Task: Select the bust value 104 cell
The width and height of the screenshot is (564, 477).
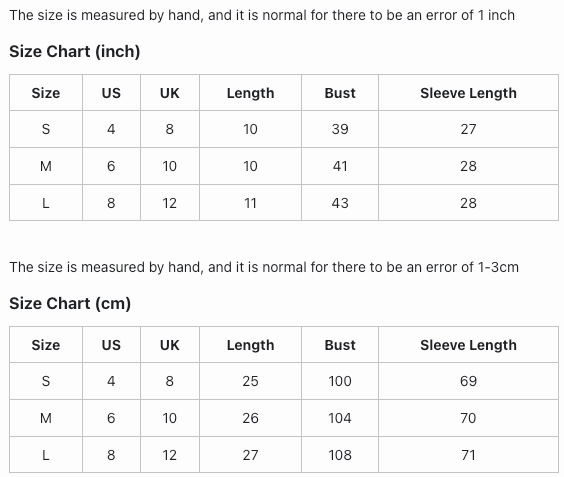Action: pos(340,418)
